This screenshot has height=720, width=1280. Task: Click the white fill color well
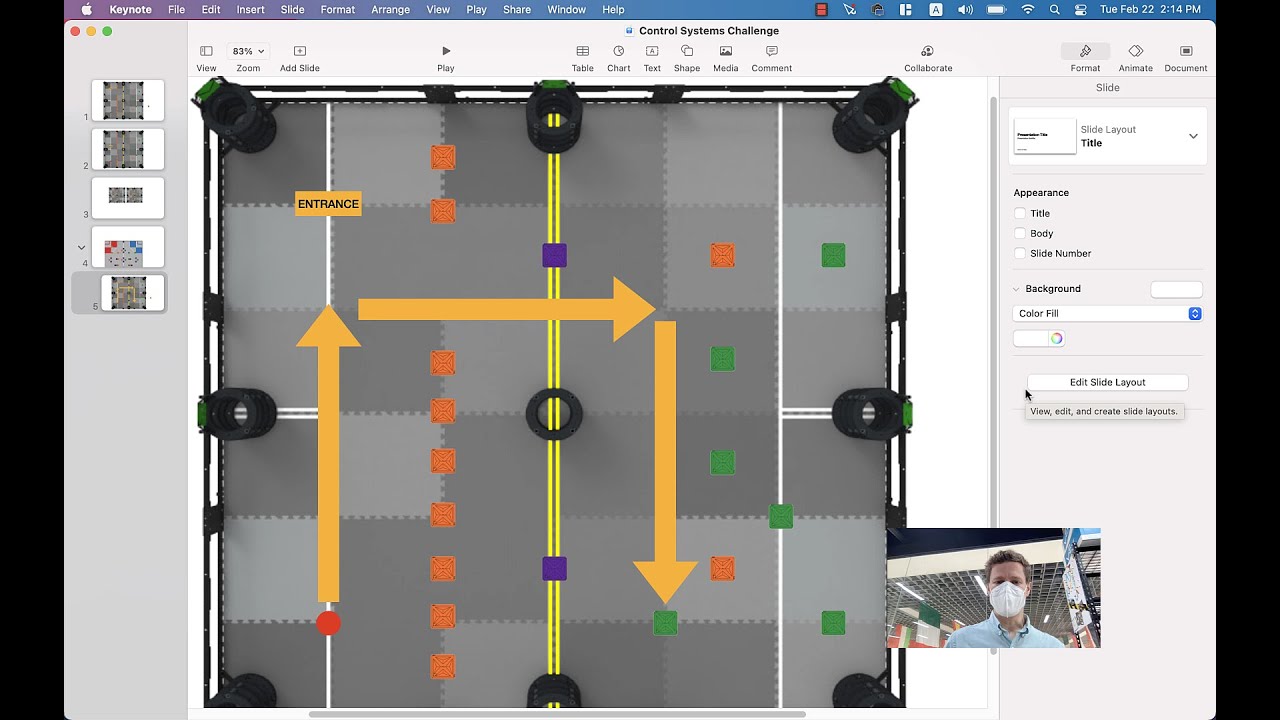1030,338
